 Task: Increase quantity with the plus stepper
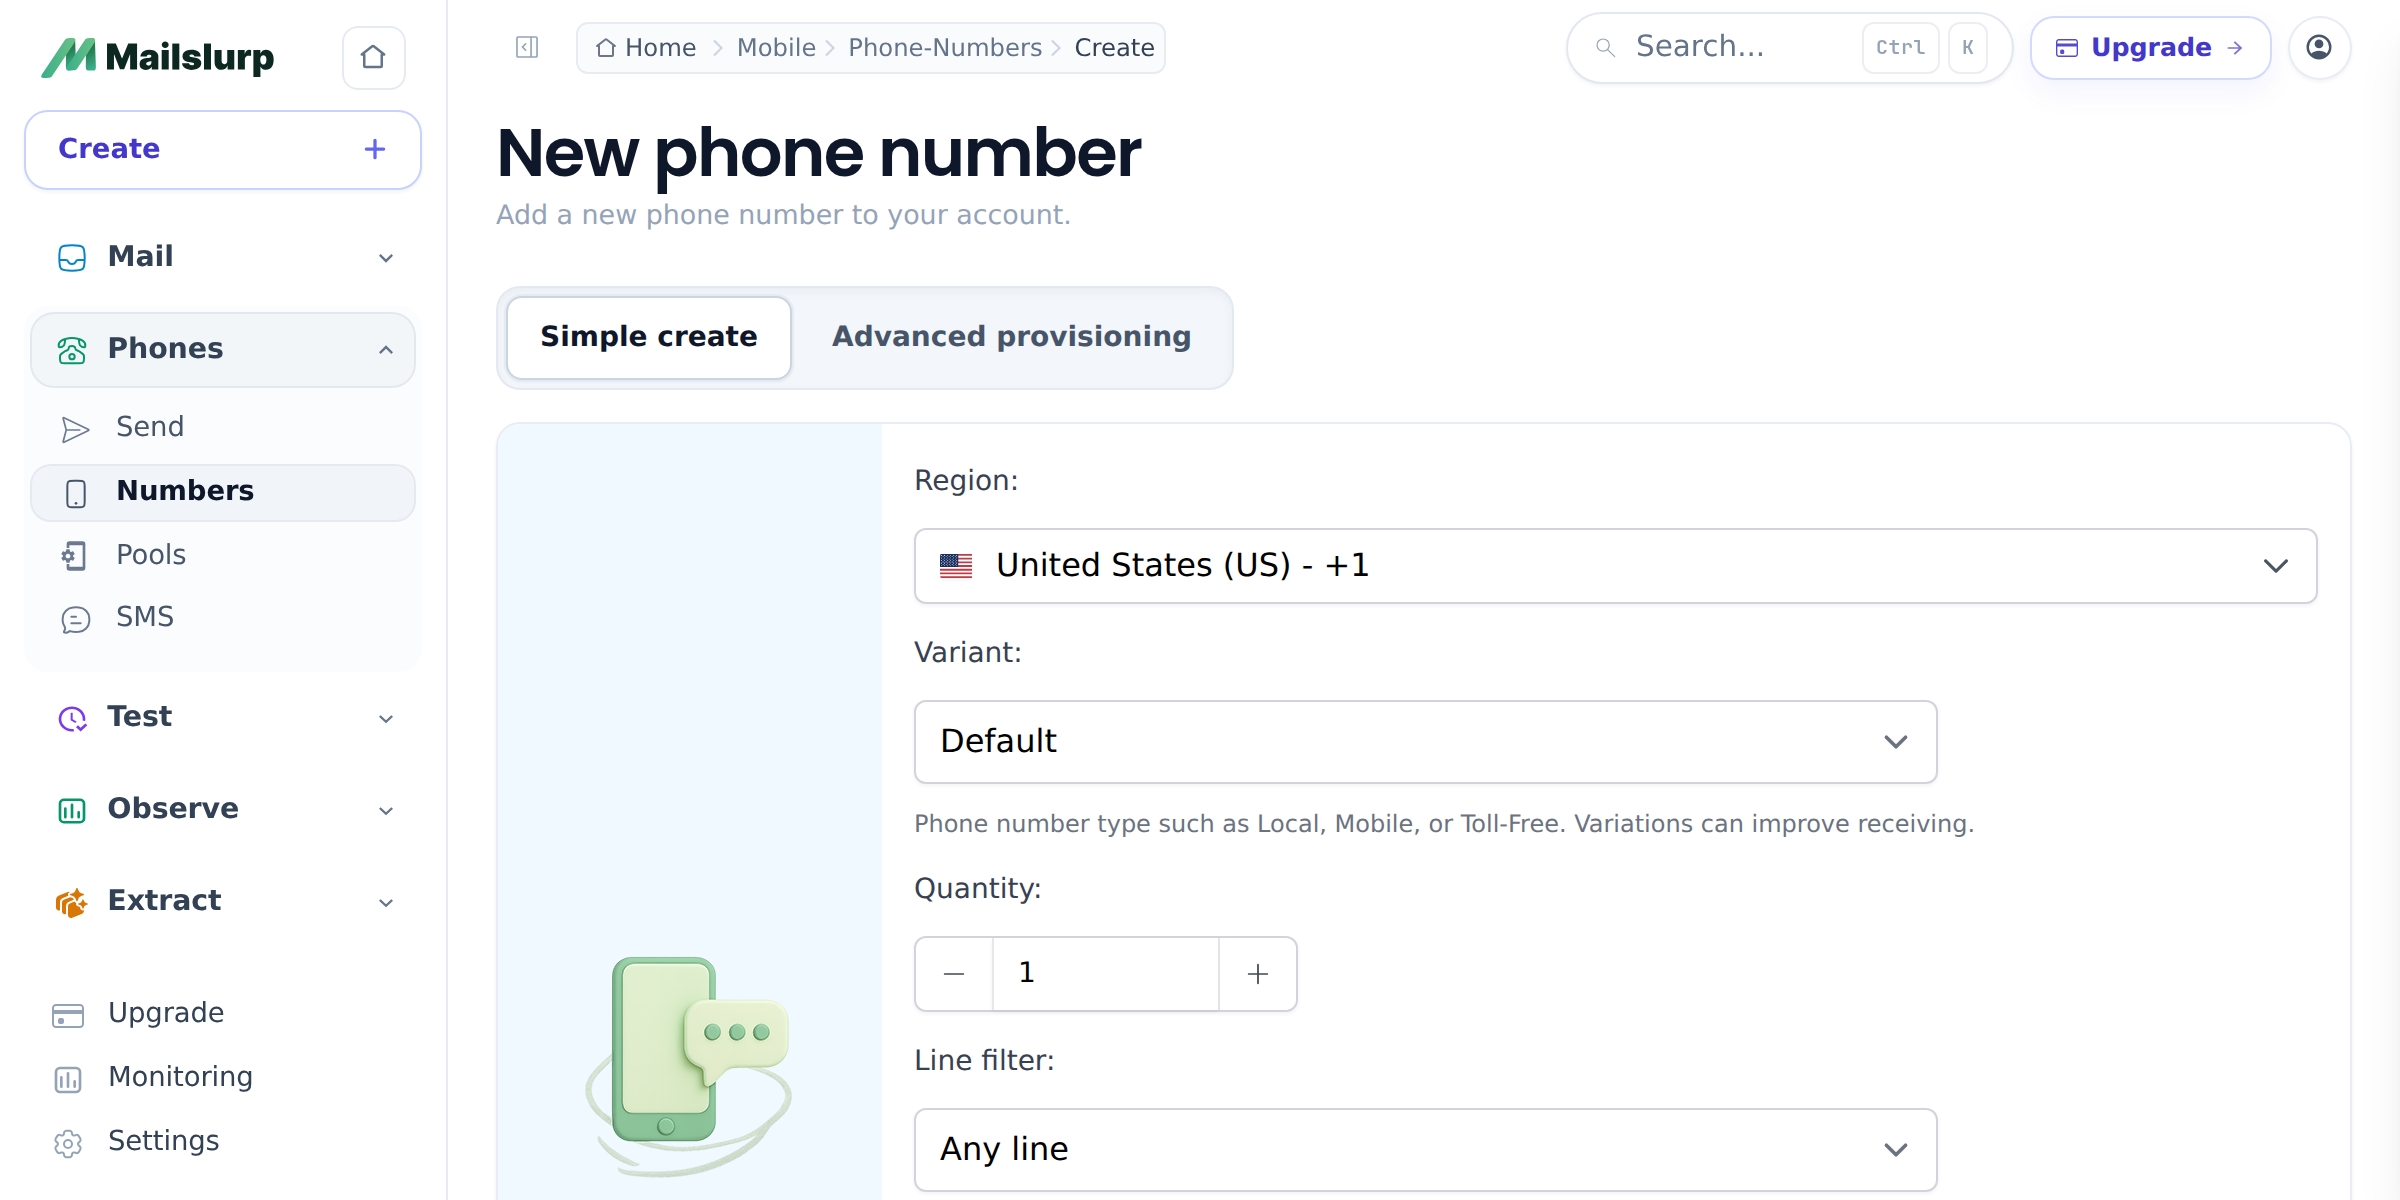1258,974
